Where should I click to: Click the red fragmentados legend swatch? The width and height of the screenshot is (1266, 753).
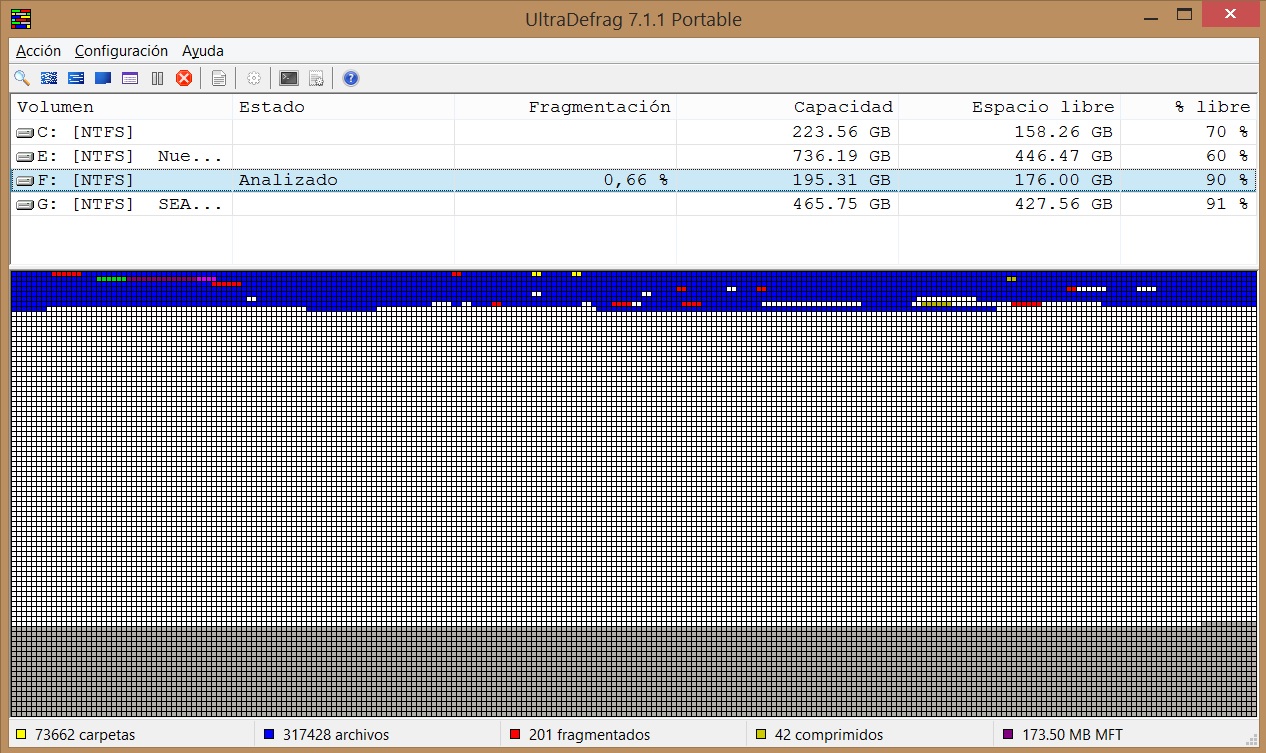point(516,735)
